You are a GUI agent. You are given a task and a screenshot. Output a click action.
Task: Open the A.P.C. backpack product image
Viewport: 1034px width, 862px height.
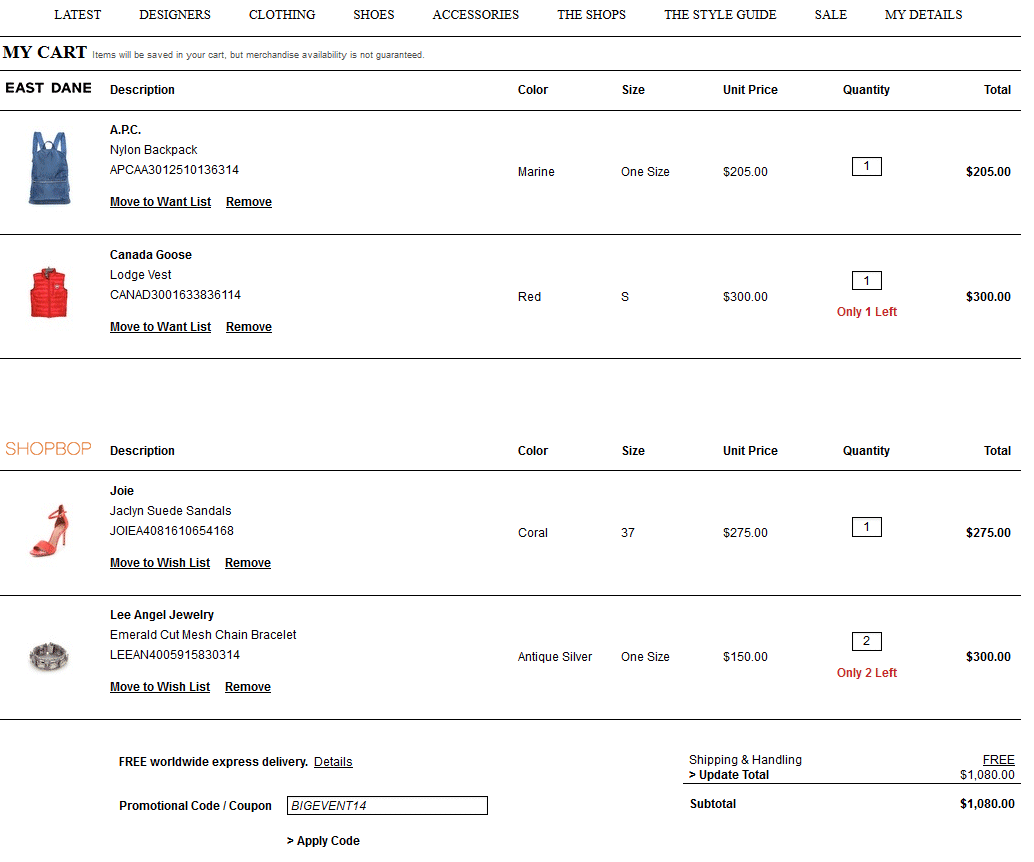[x=49, y=169]
